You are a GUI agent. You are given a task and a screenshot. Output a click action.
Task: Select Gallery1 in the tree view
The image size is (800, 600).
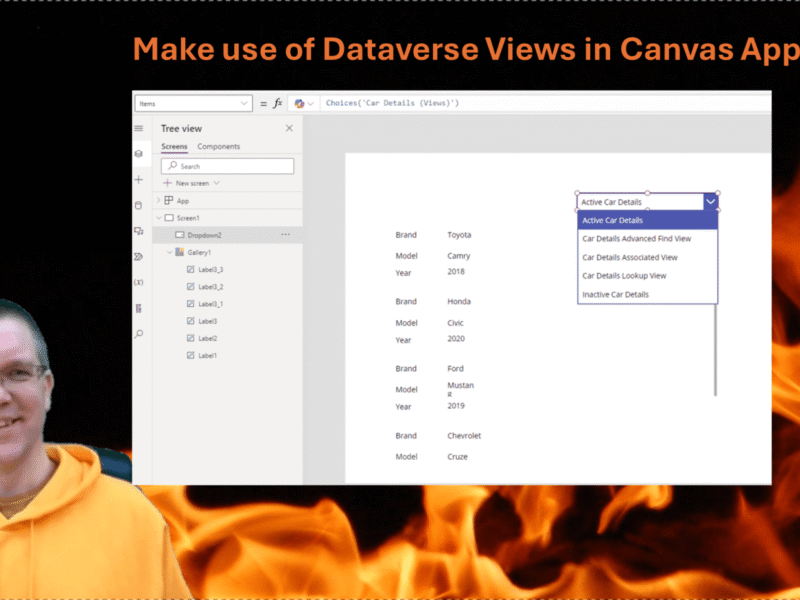click(x=199, y=253)
